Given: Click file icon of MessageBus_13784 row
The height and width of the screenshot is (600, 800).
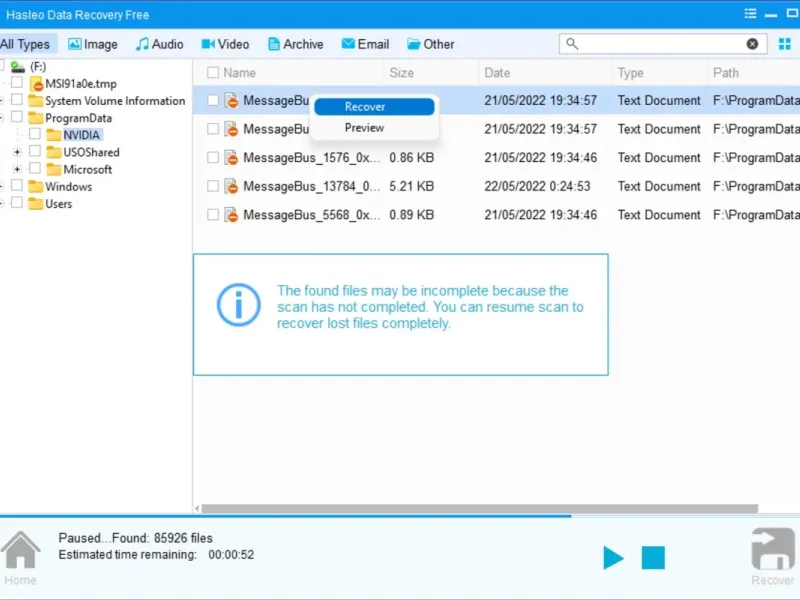Looking at the screenshot, I should coord(231,186).
